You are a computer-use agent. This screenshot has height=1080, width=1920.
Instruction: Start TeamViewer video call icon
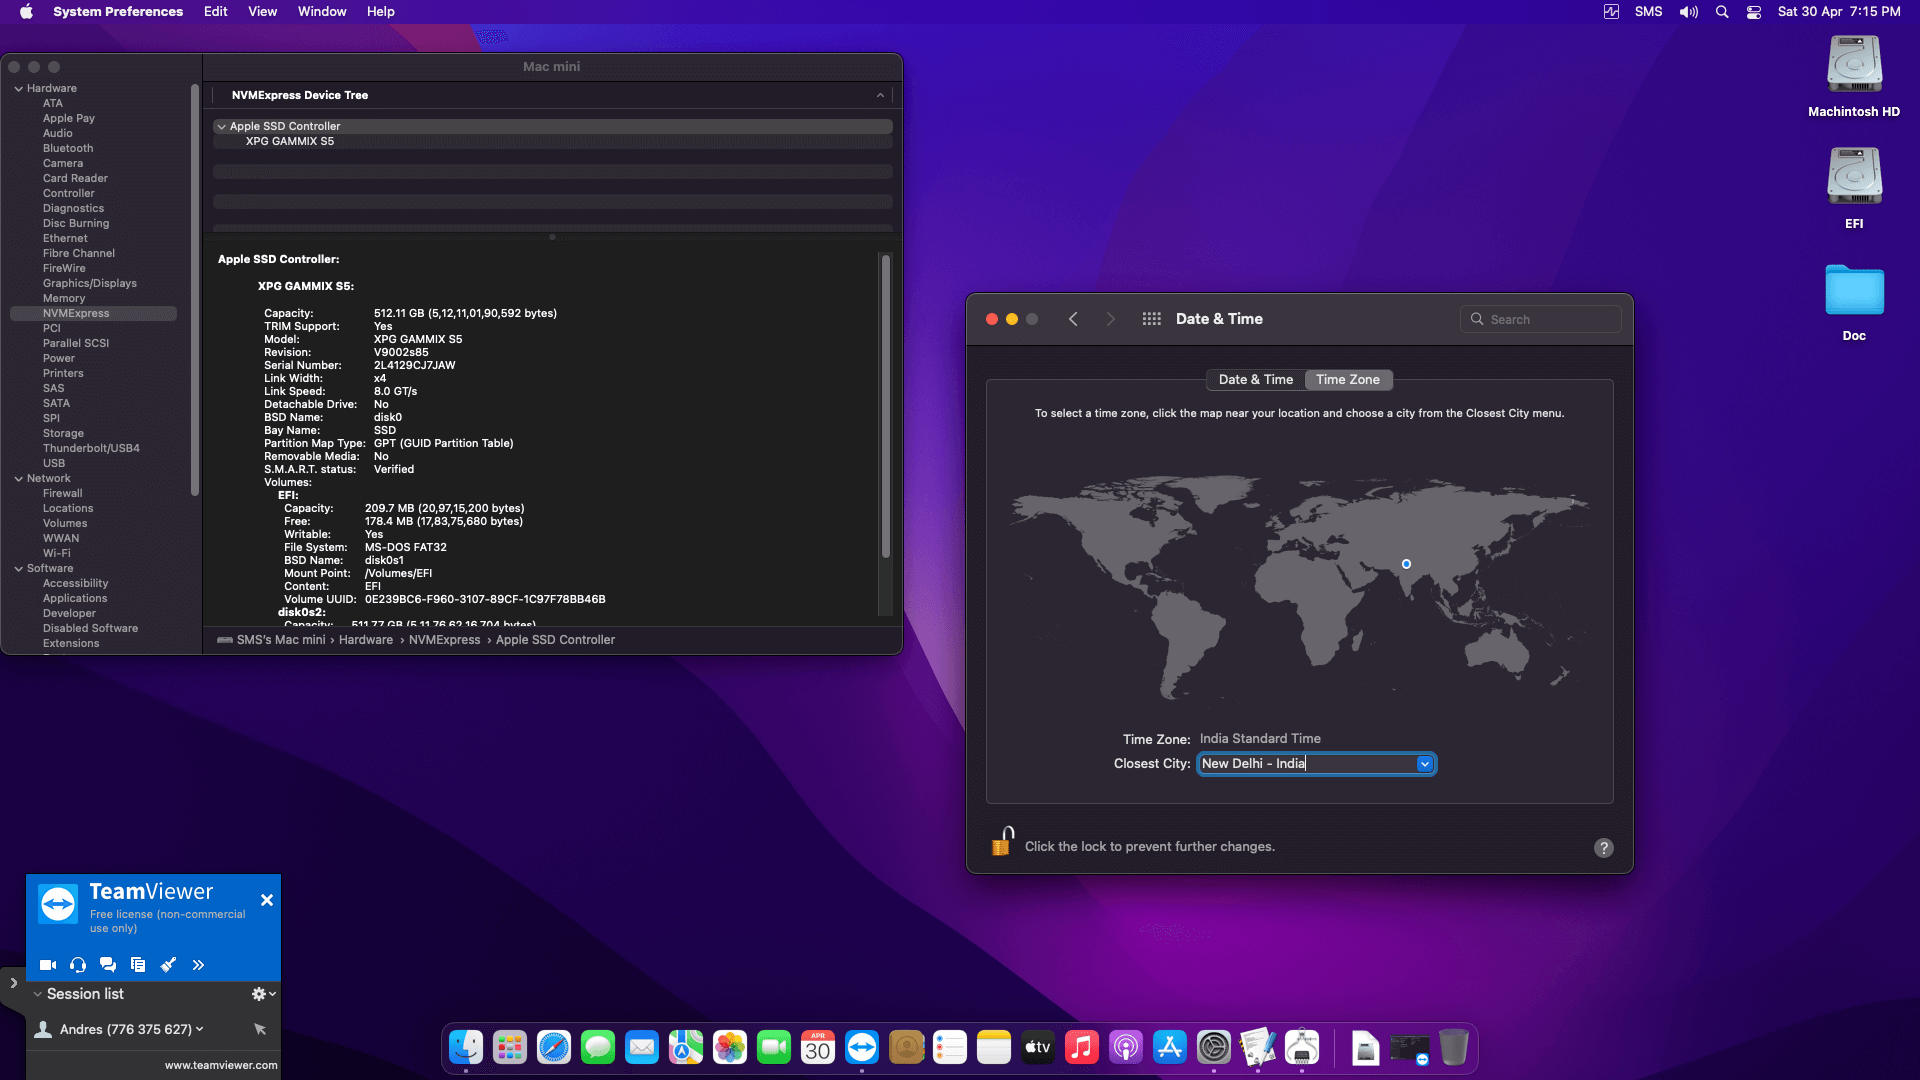click(47, 965)
